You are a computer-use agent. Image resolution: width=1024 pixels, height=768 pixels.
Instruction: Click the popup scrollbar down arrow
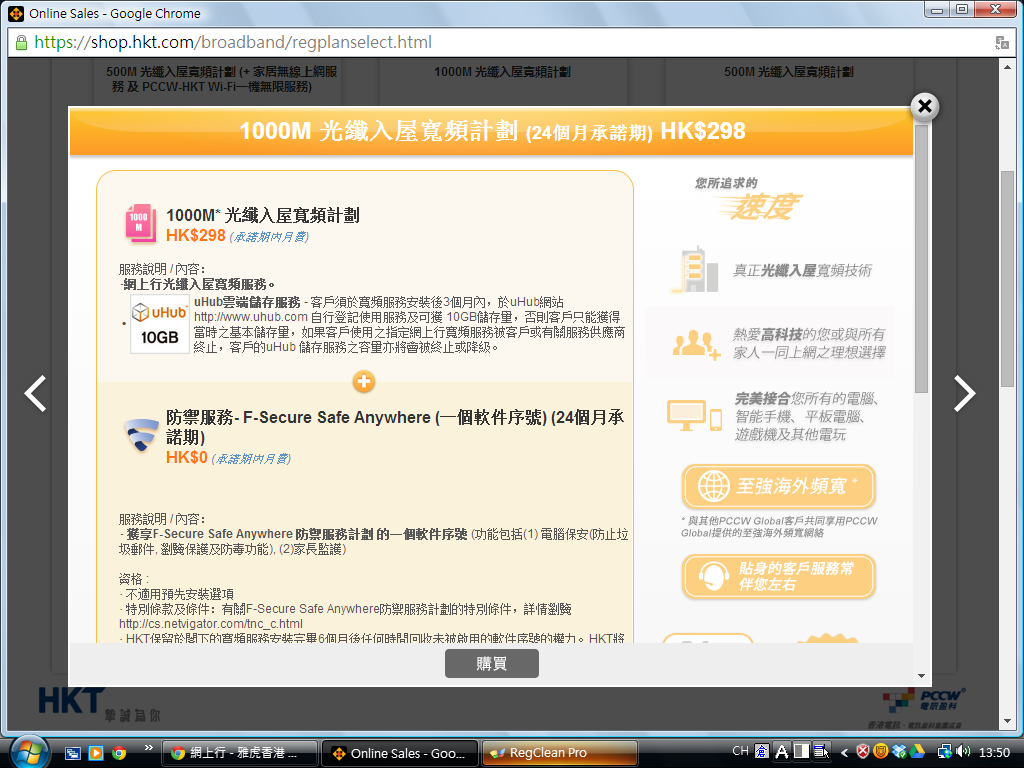(x=921, y=676)
